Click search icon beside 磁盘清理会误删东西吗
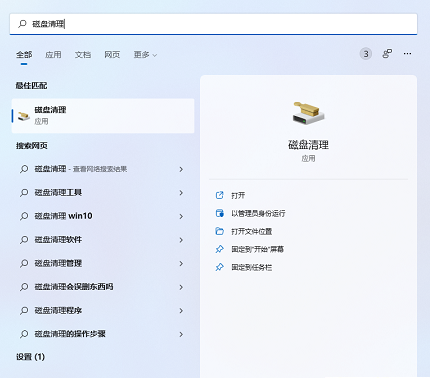The image size is (430, 378). [24, 287]
